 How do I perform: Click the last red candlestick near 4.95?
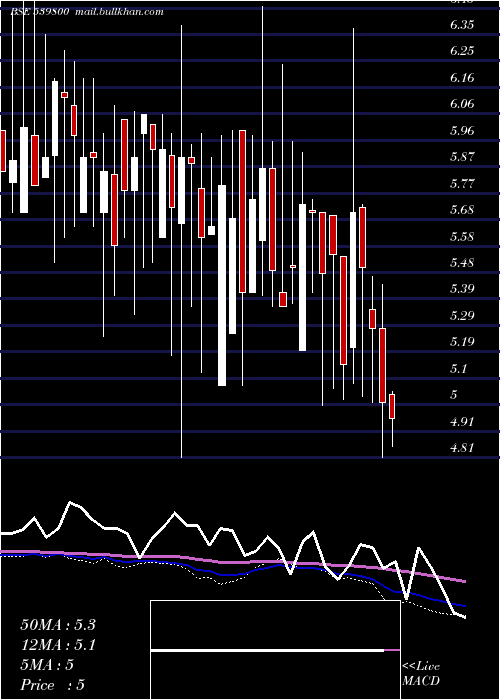392,406
